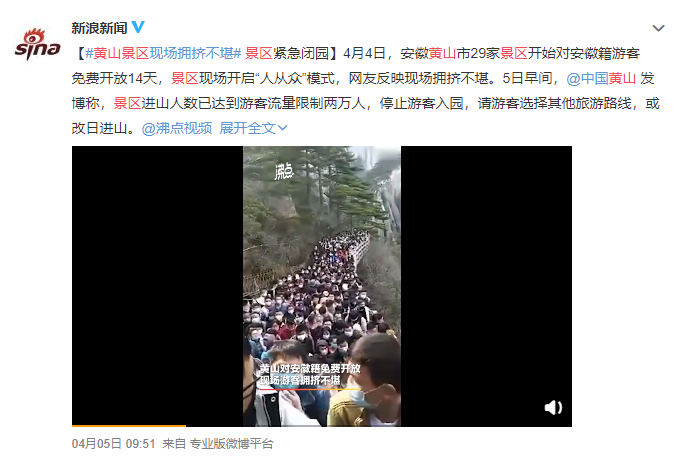
Task: Click 景区 keyword before 进山人数
Action: [127, 103]
